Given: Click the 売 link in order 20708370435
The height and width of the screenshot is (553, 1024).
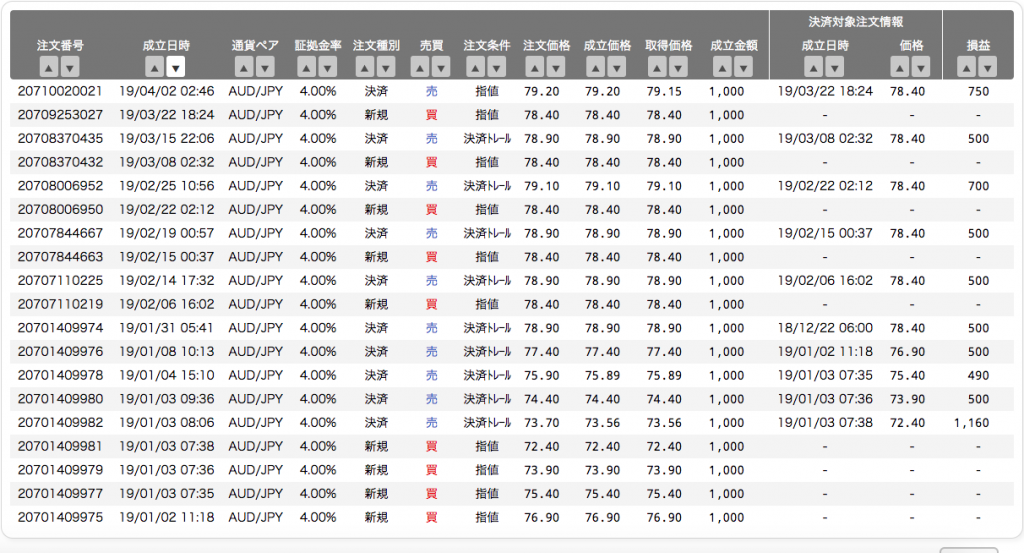Looking at the screenshot, I should 432,138.
